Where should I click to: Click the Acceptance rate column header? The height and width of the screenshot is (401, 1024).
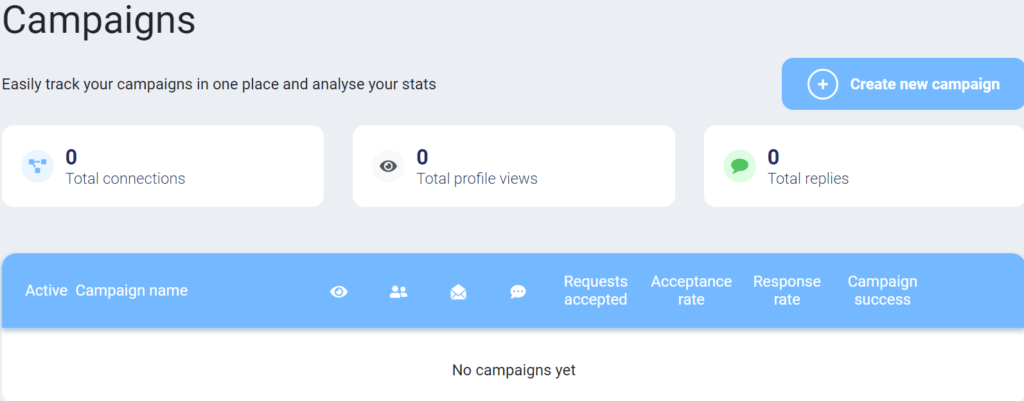tap(691, 291)
